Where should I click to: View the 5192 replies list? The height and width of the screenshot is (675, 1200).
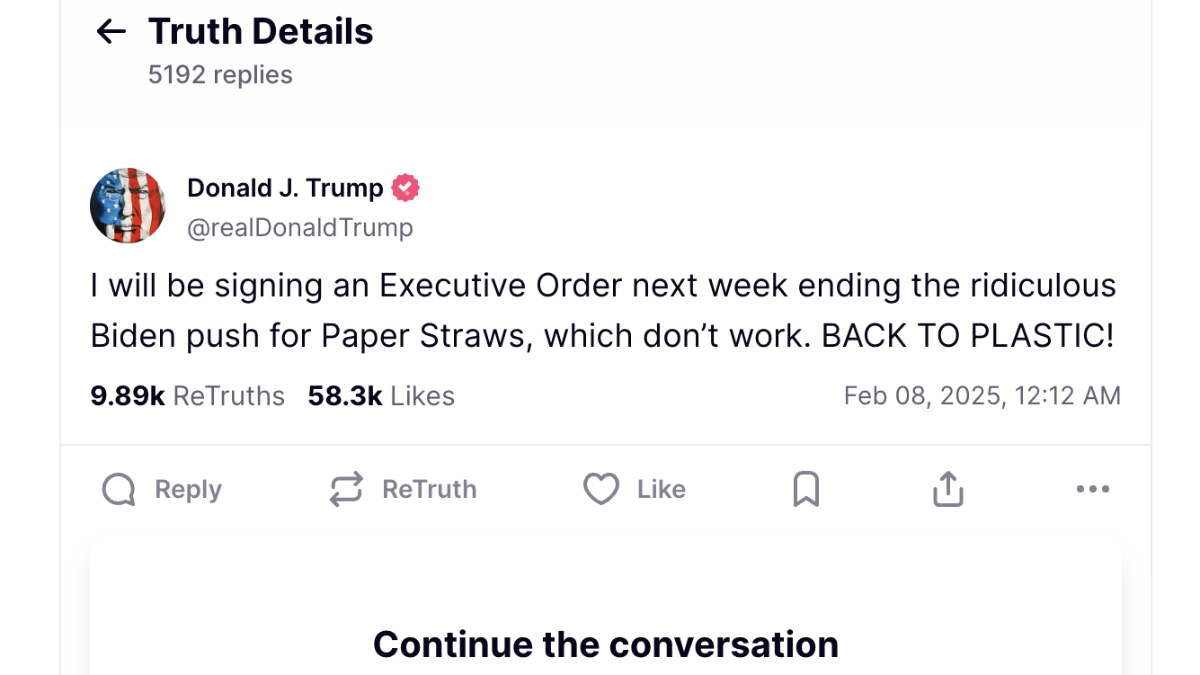219,74
